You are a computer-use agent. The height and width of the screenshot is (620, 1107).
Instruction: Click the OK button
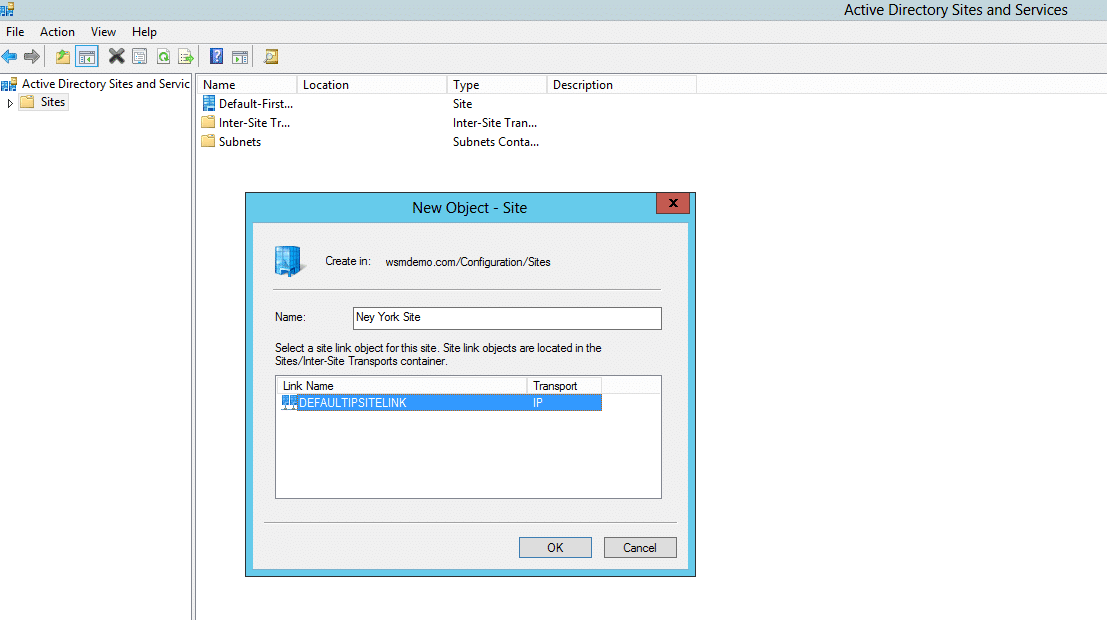click(x=555, y=547)
